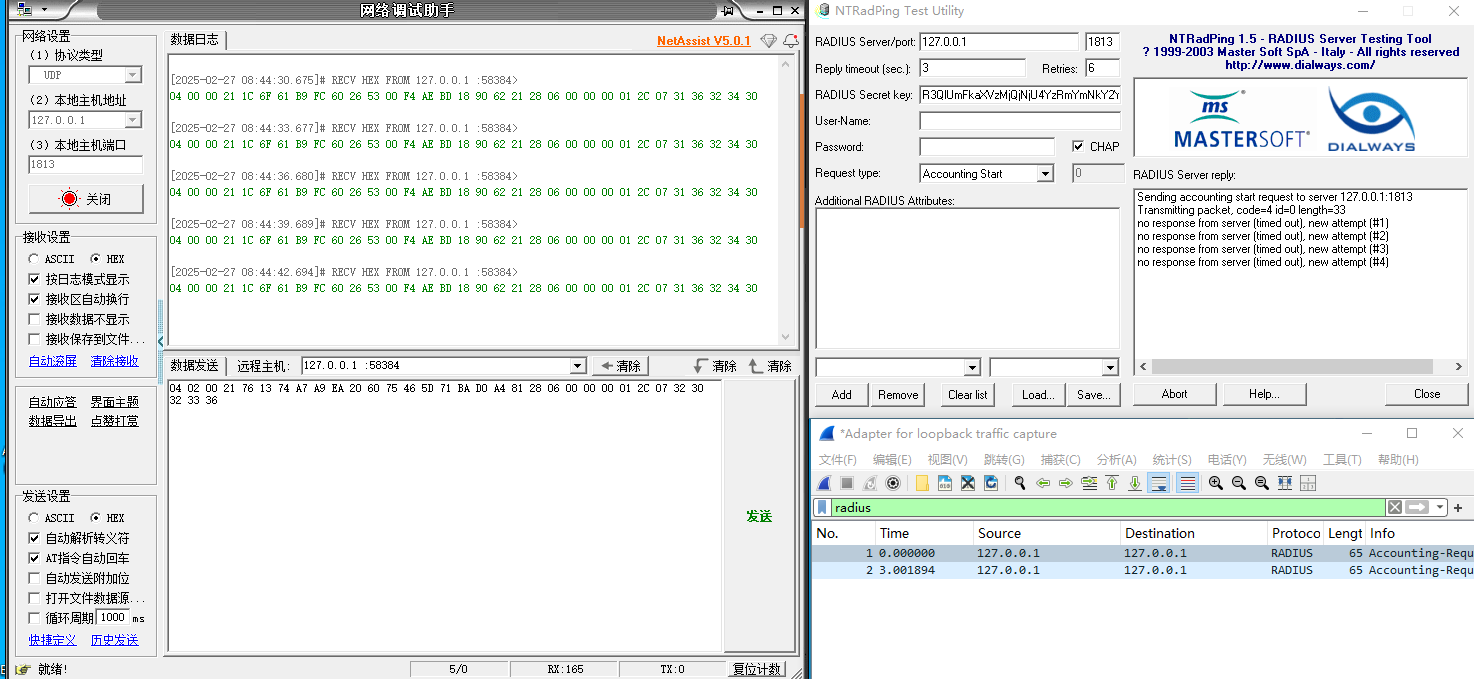Viewport: 1474px width, 679px height.
Task: Open the Request type Accounting Start dropdown
Action: [x=1045, y=173]
